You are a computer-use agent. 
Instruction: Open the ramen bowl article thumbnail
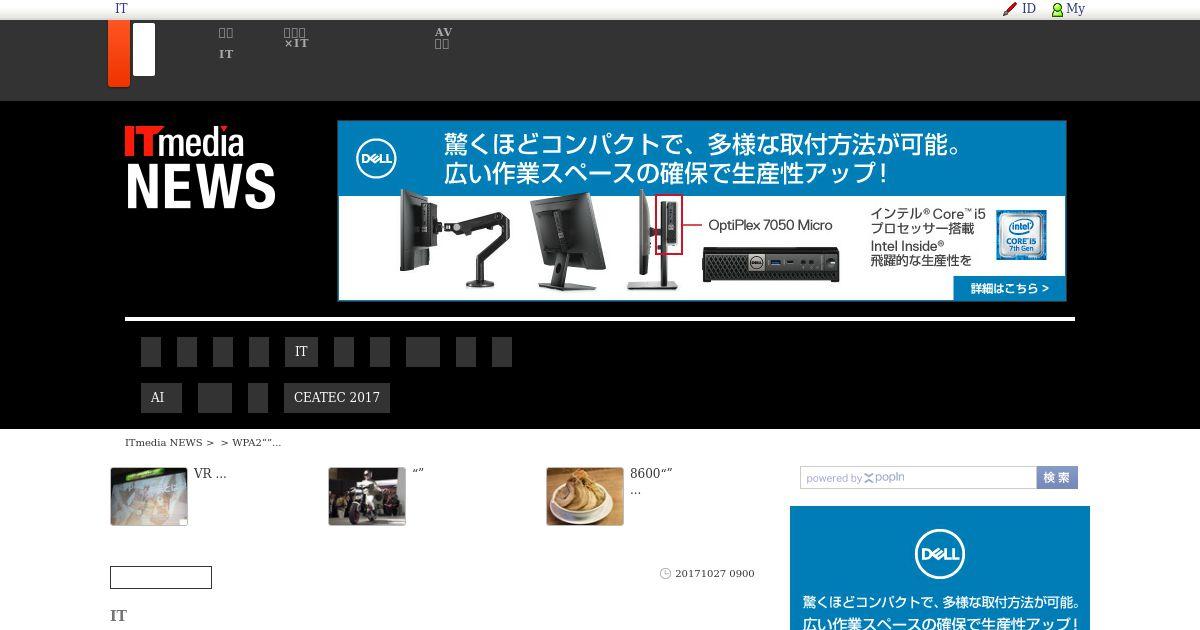click(585, 496)
